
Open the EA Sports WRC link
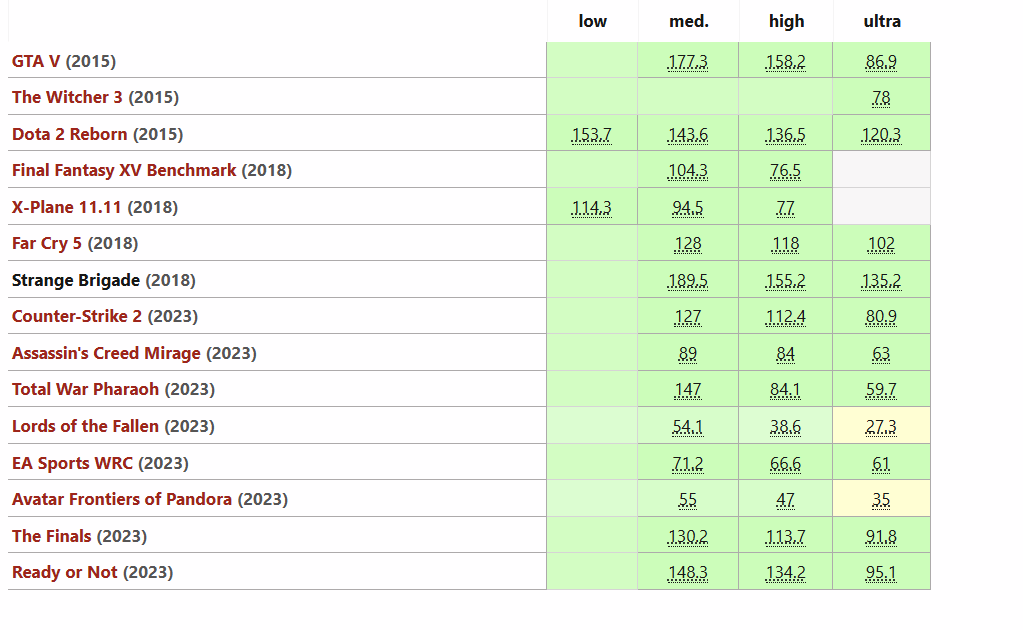coord(72,463)
